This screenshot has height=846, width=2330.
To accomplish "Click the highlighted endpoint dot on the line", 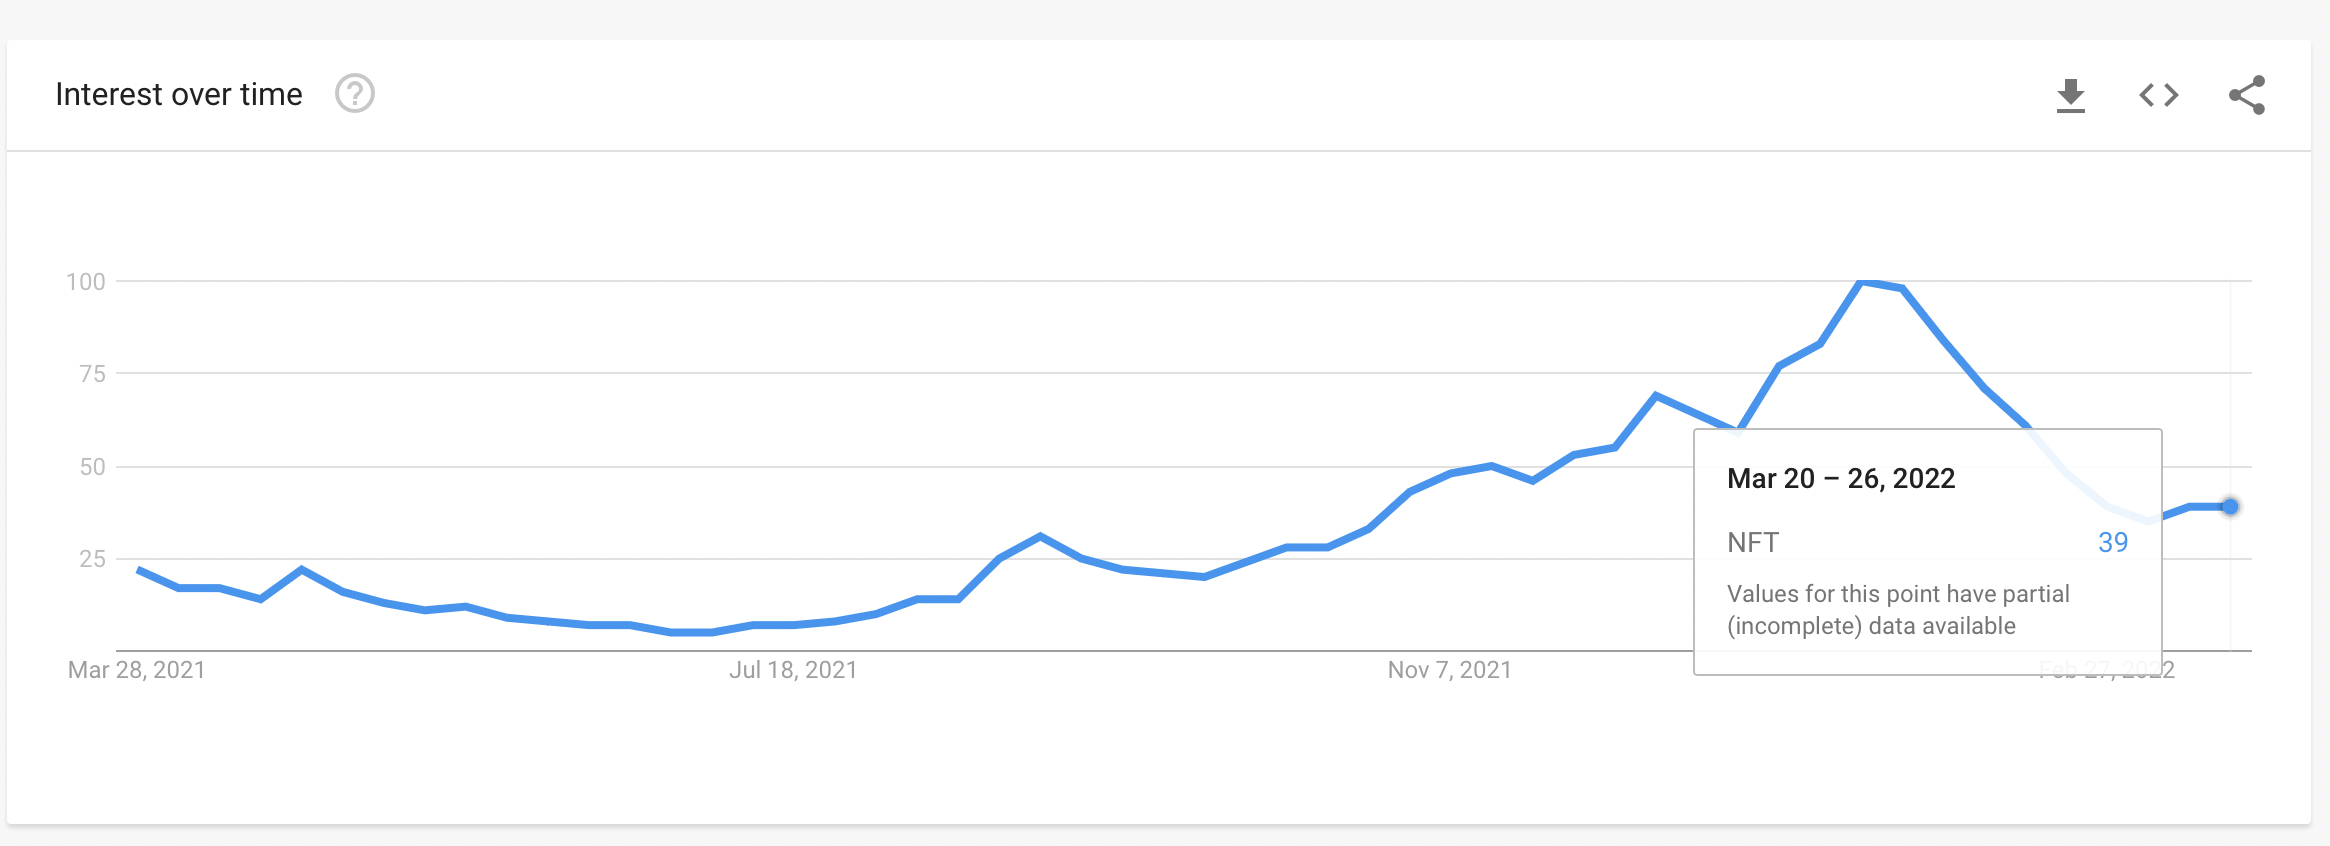I will [x=2229, y=507].
